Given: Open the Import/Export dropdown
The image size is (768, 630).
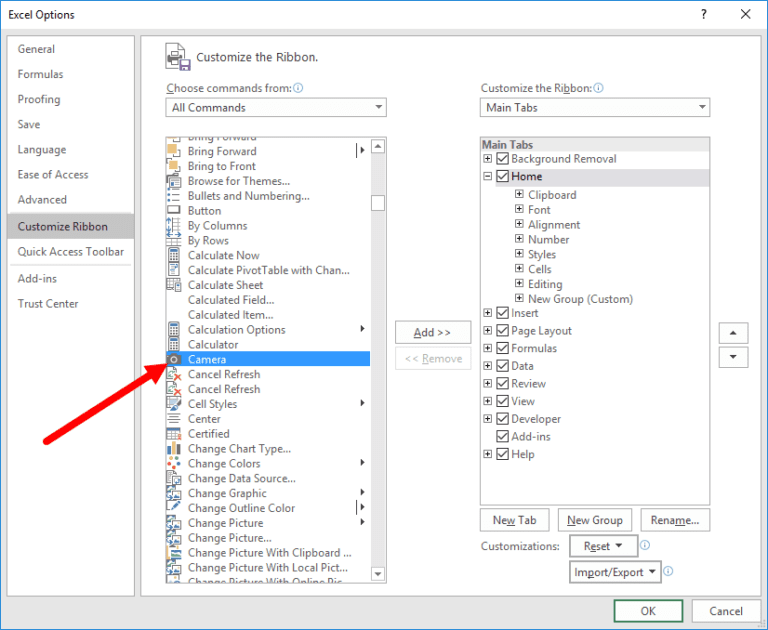Looking at the screenshot, I should pos(616,572).
